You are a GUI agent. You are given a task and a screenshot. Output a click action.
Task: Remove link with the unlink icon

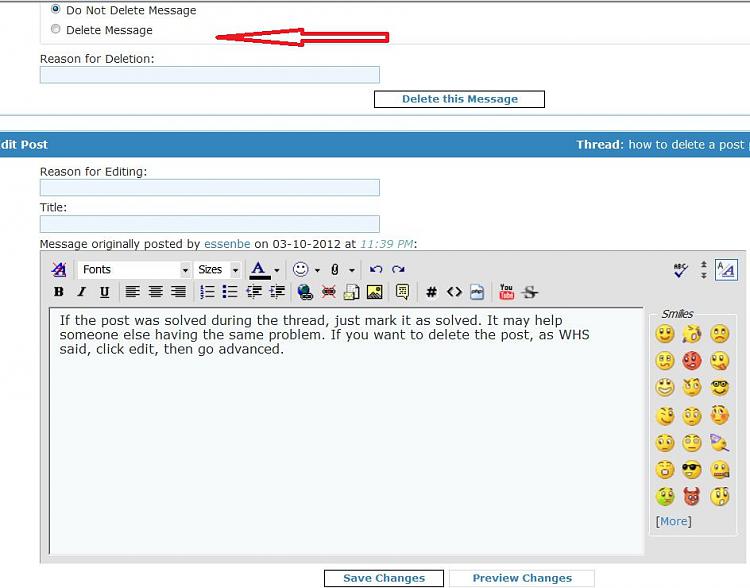tap(329, 292)
